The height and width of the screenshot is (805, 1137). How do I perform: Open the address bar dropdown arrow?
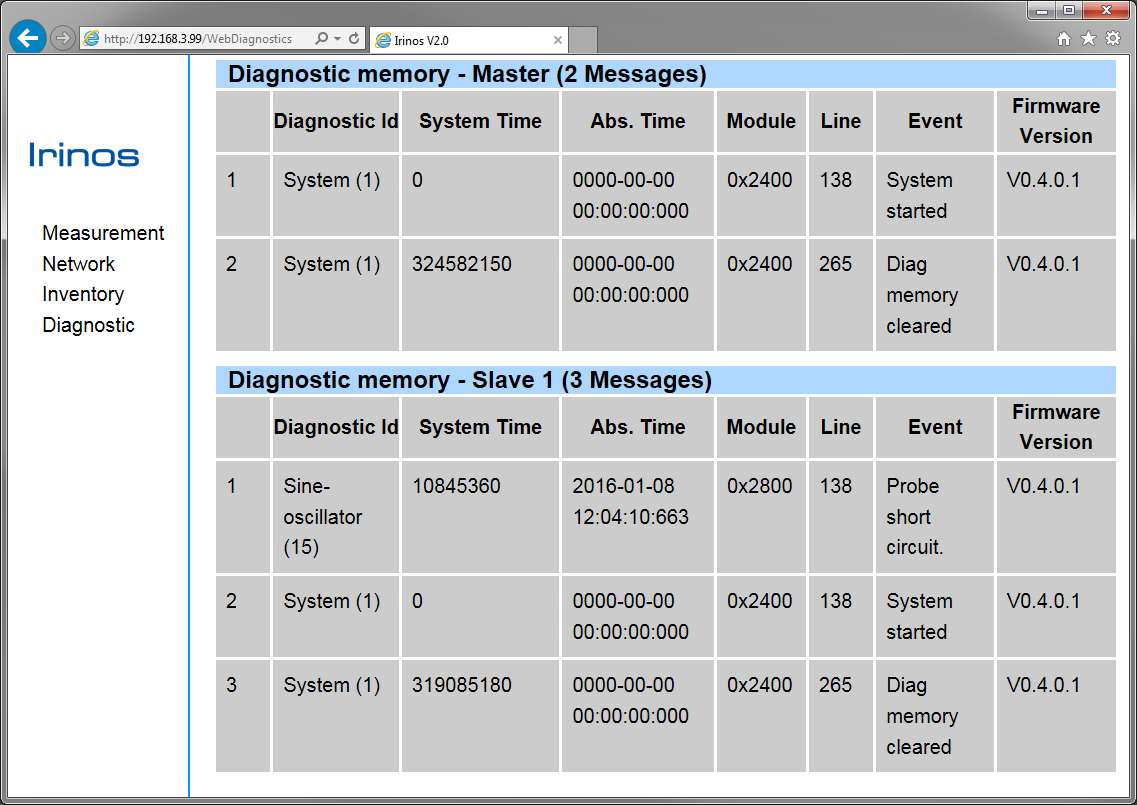click(337, 38)
